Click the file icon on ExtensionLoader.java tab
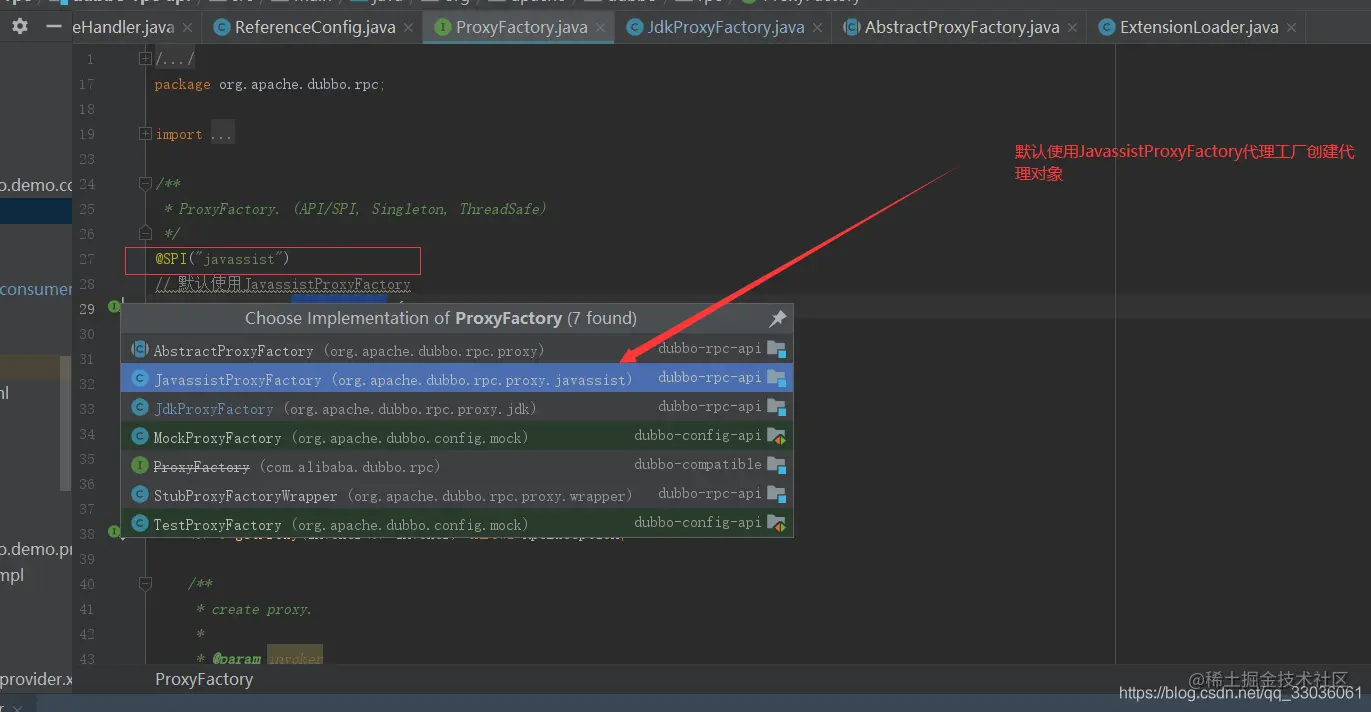1371x712 pixels. pyautogui.click(x=1106, y=27)
